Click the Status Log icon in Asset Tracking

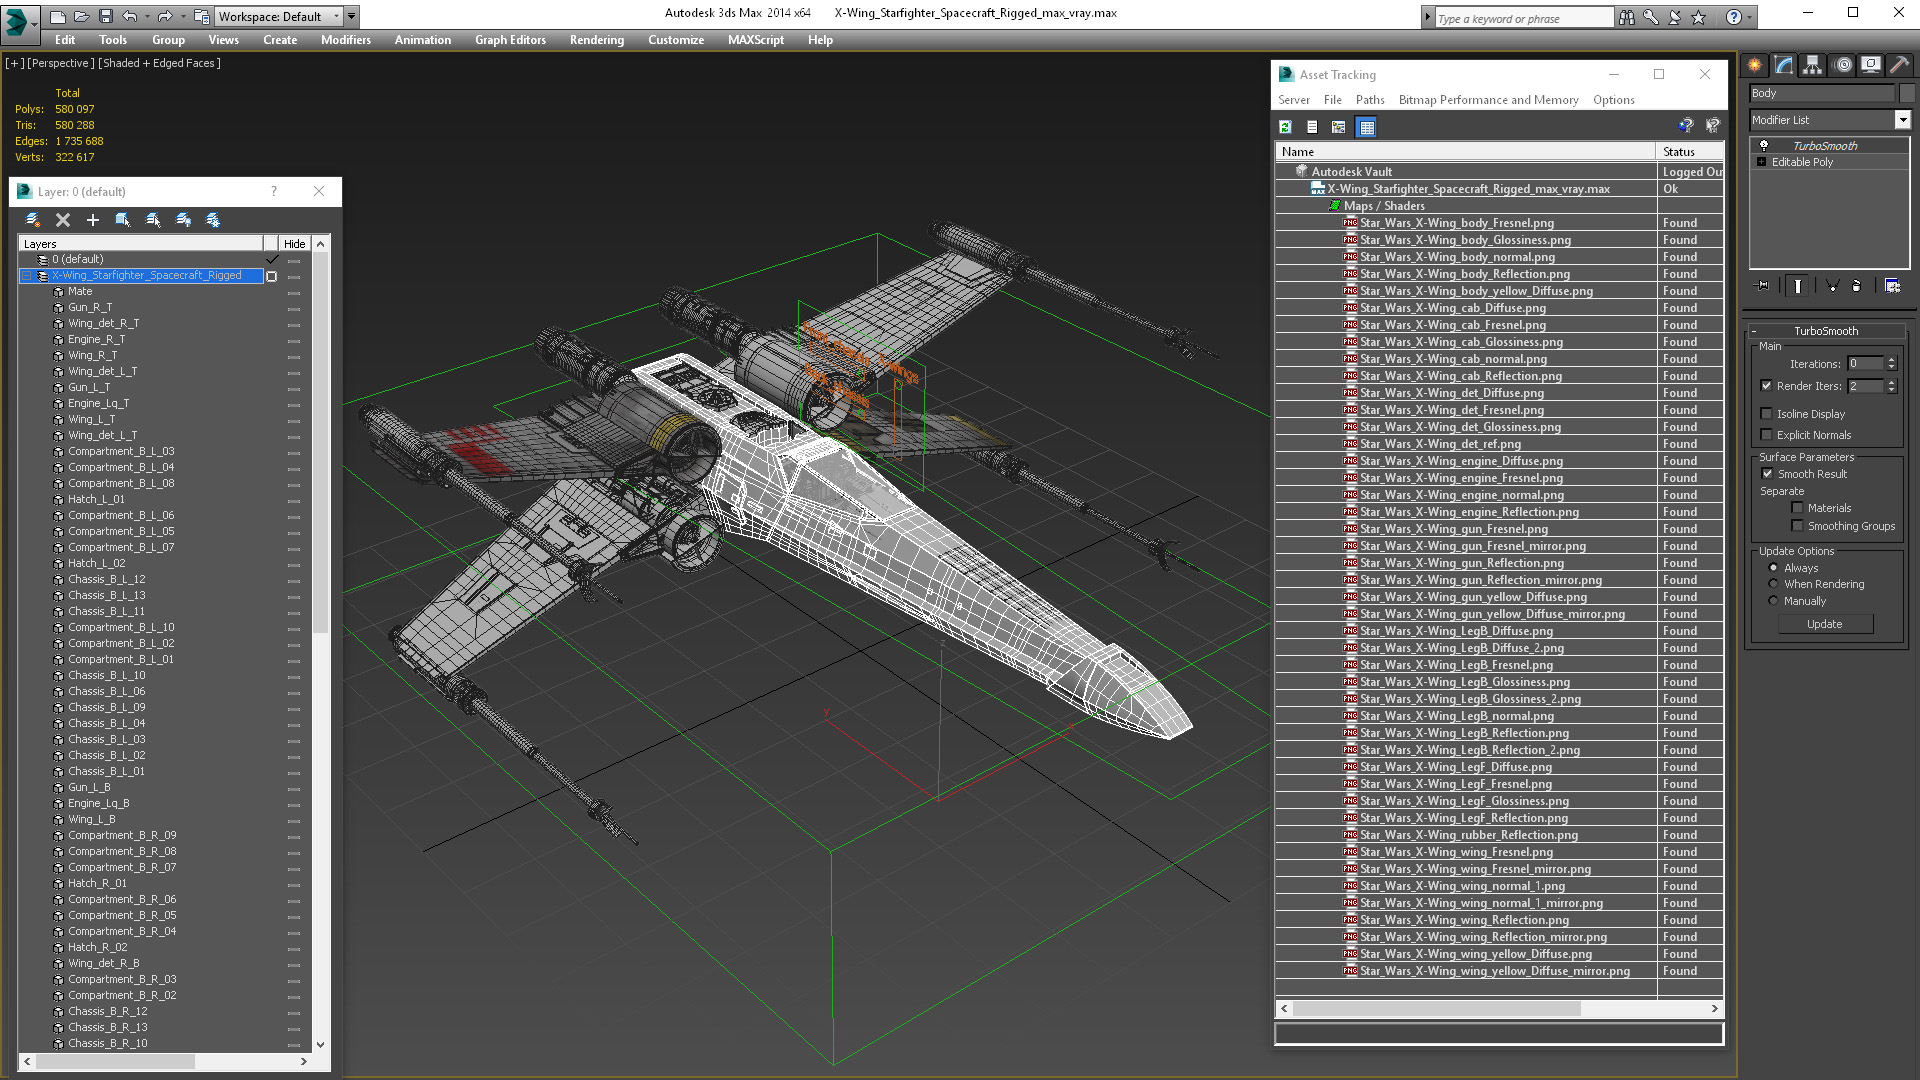click(1312, 127)
